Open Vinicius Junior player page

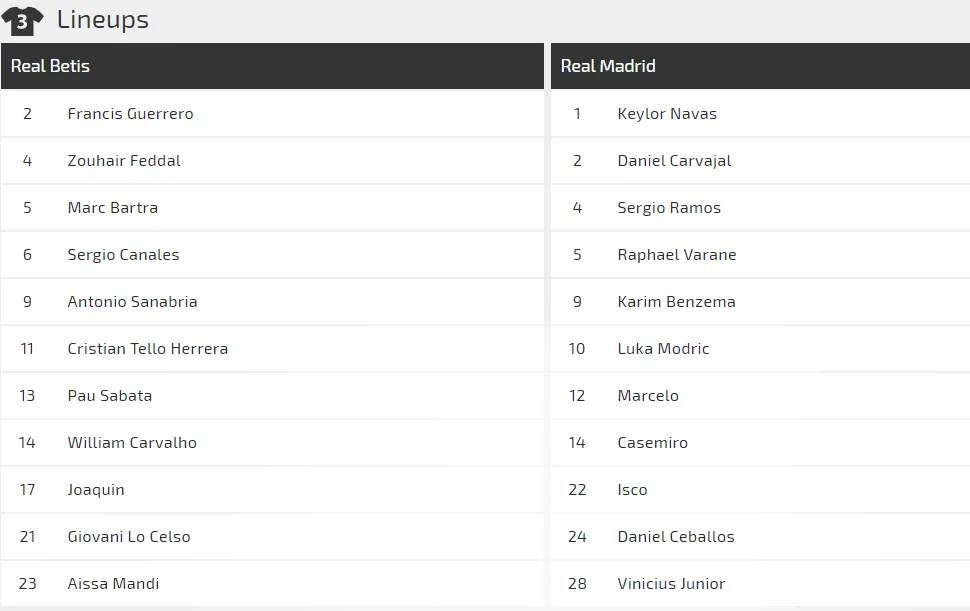pos(672,583)
